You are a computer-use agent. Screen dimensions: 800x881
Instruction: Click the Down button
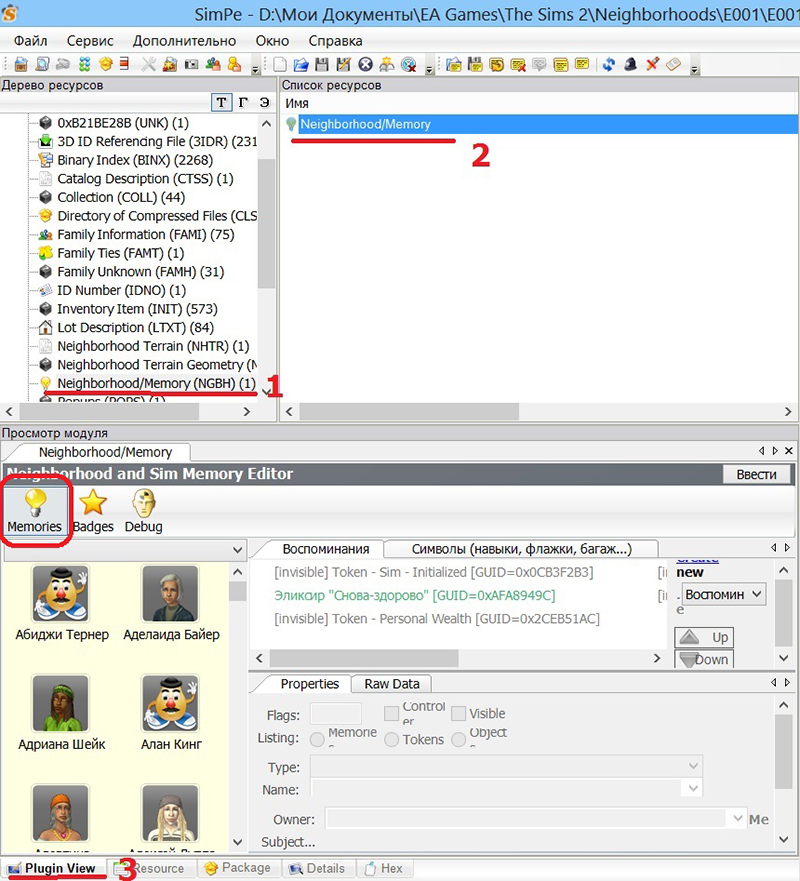click(704, 659)
